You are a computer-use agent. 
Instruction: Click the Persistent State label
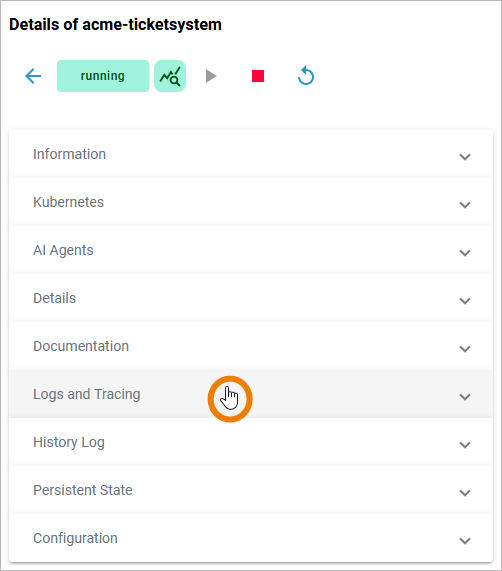tap(83, 490)
